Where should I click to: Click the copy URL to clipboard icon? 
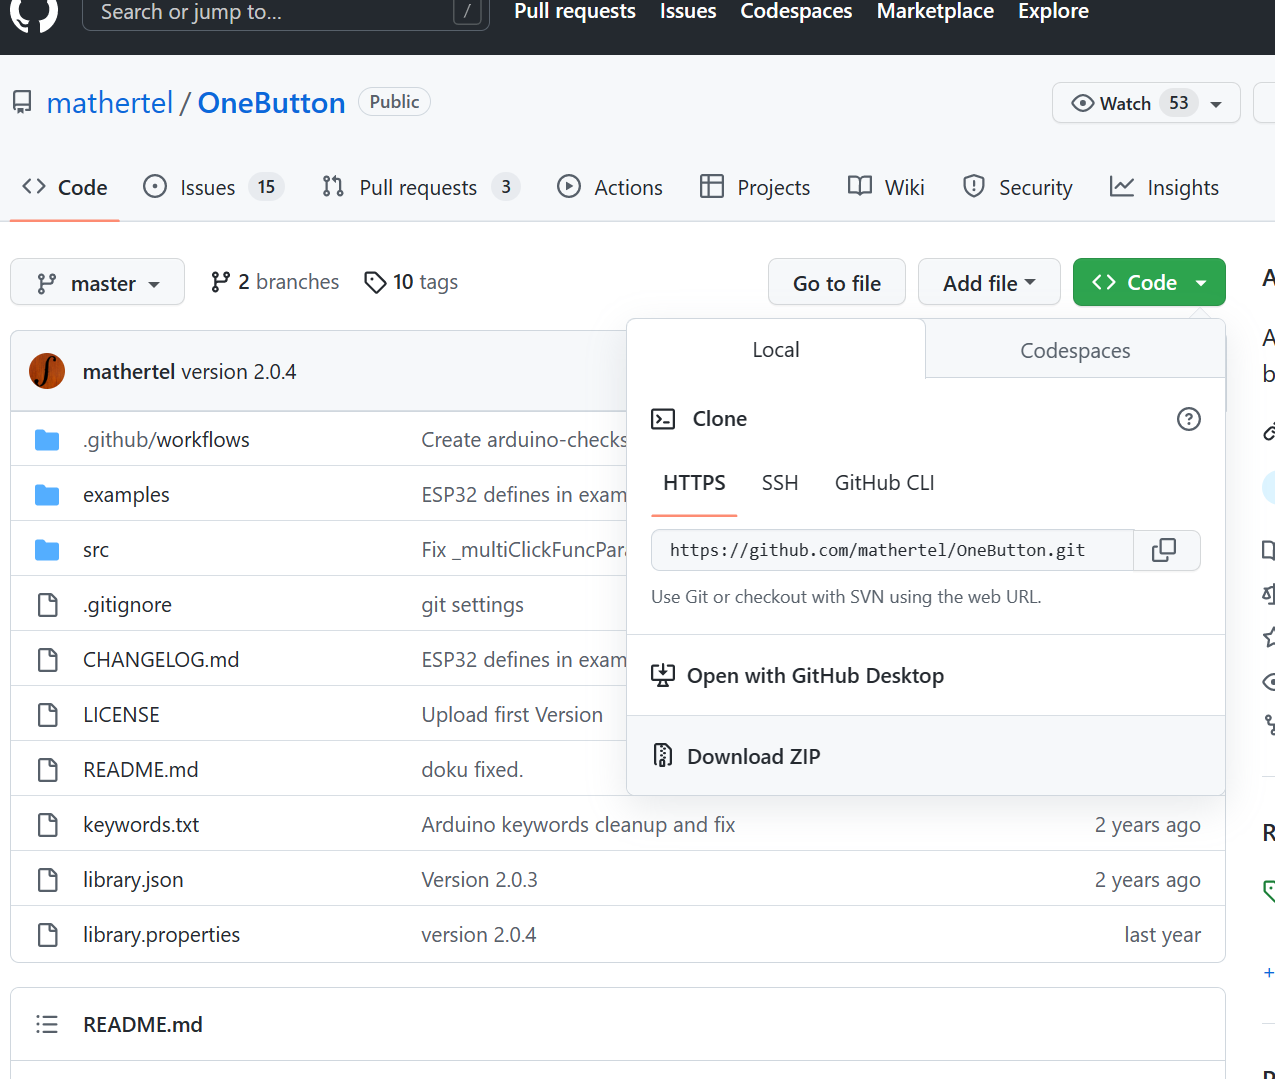(x=1164, y=550)
